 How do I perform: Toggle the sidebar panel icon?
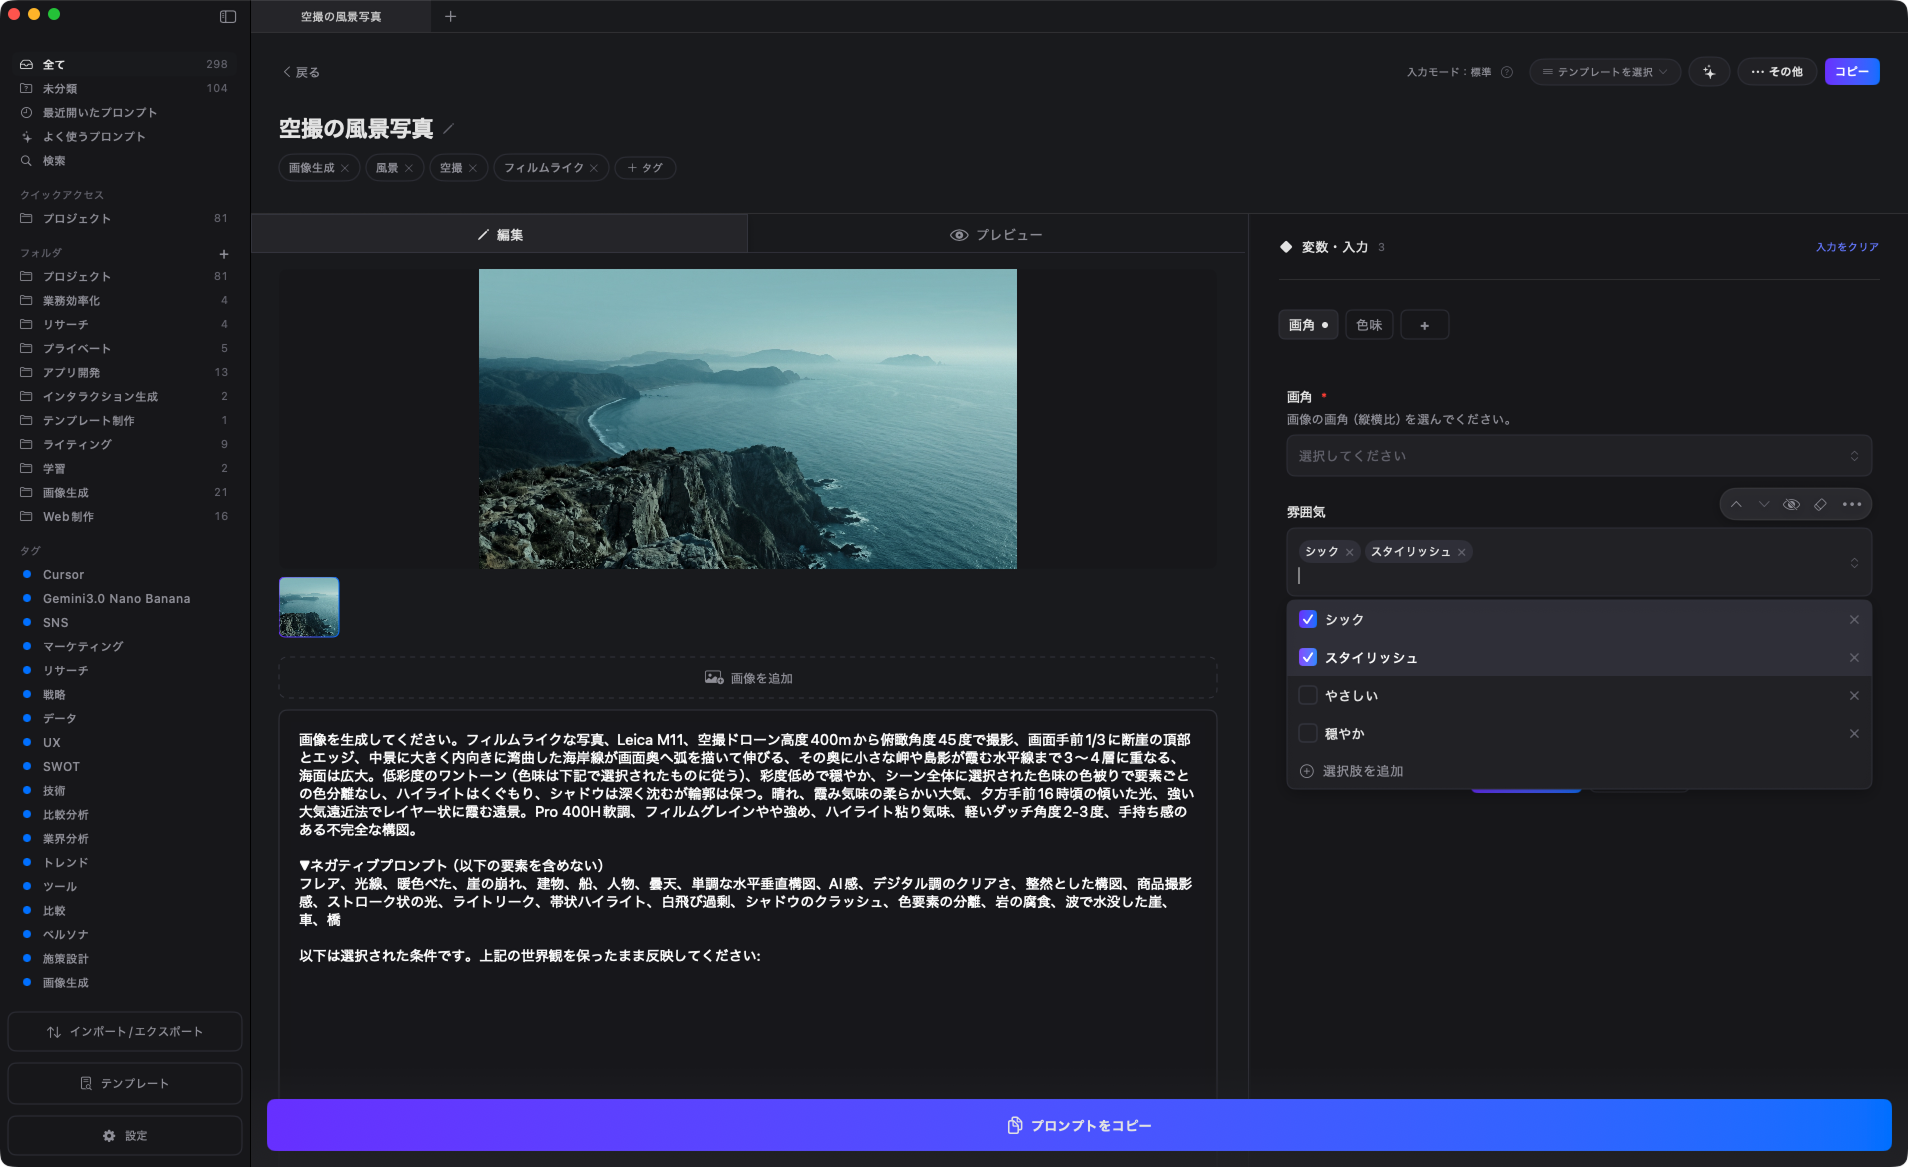click(x=228, y=16)
